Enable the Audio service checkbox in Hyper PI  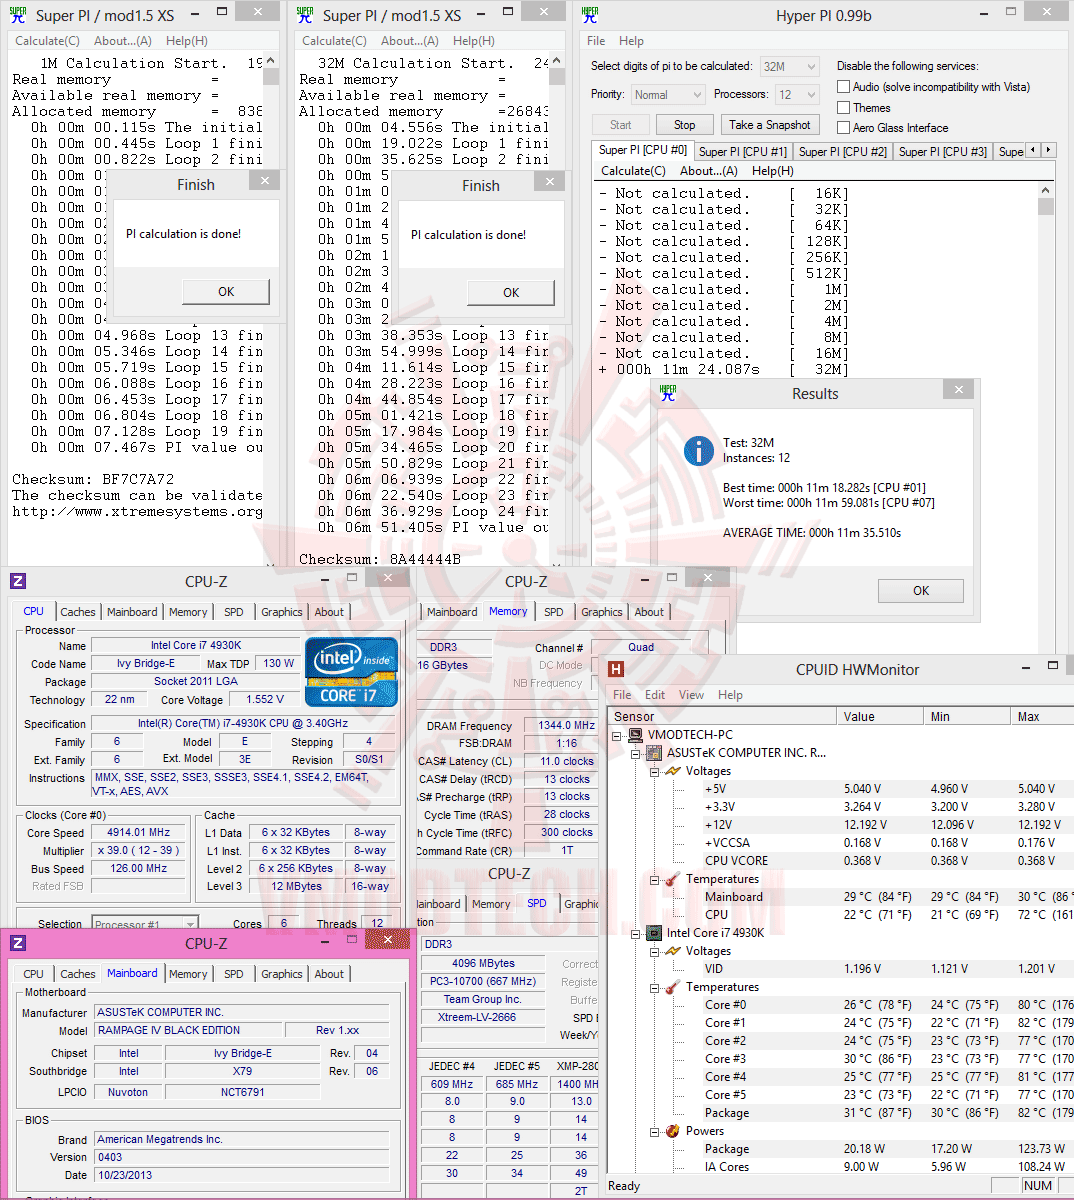coord(844,87)
